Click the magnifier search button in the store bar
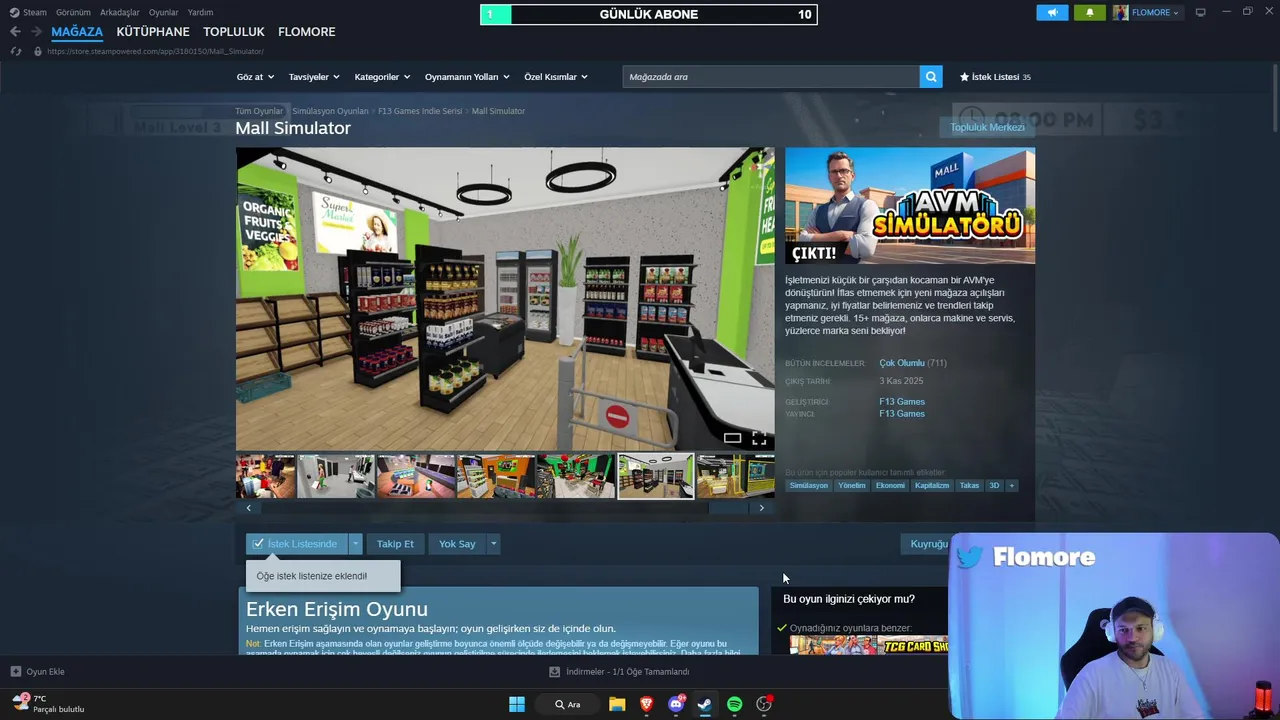 click(931, 77)
